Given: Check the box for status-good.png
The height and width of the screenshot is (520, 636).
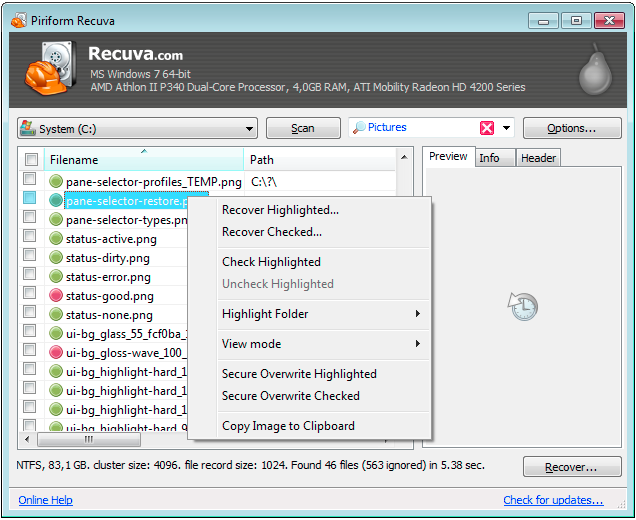Looking at the screenshot, I should pyautogui.click(x=29, y=293).
